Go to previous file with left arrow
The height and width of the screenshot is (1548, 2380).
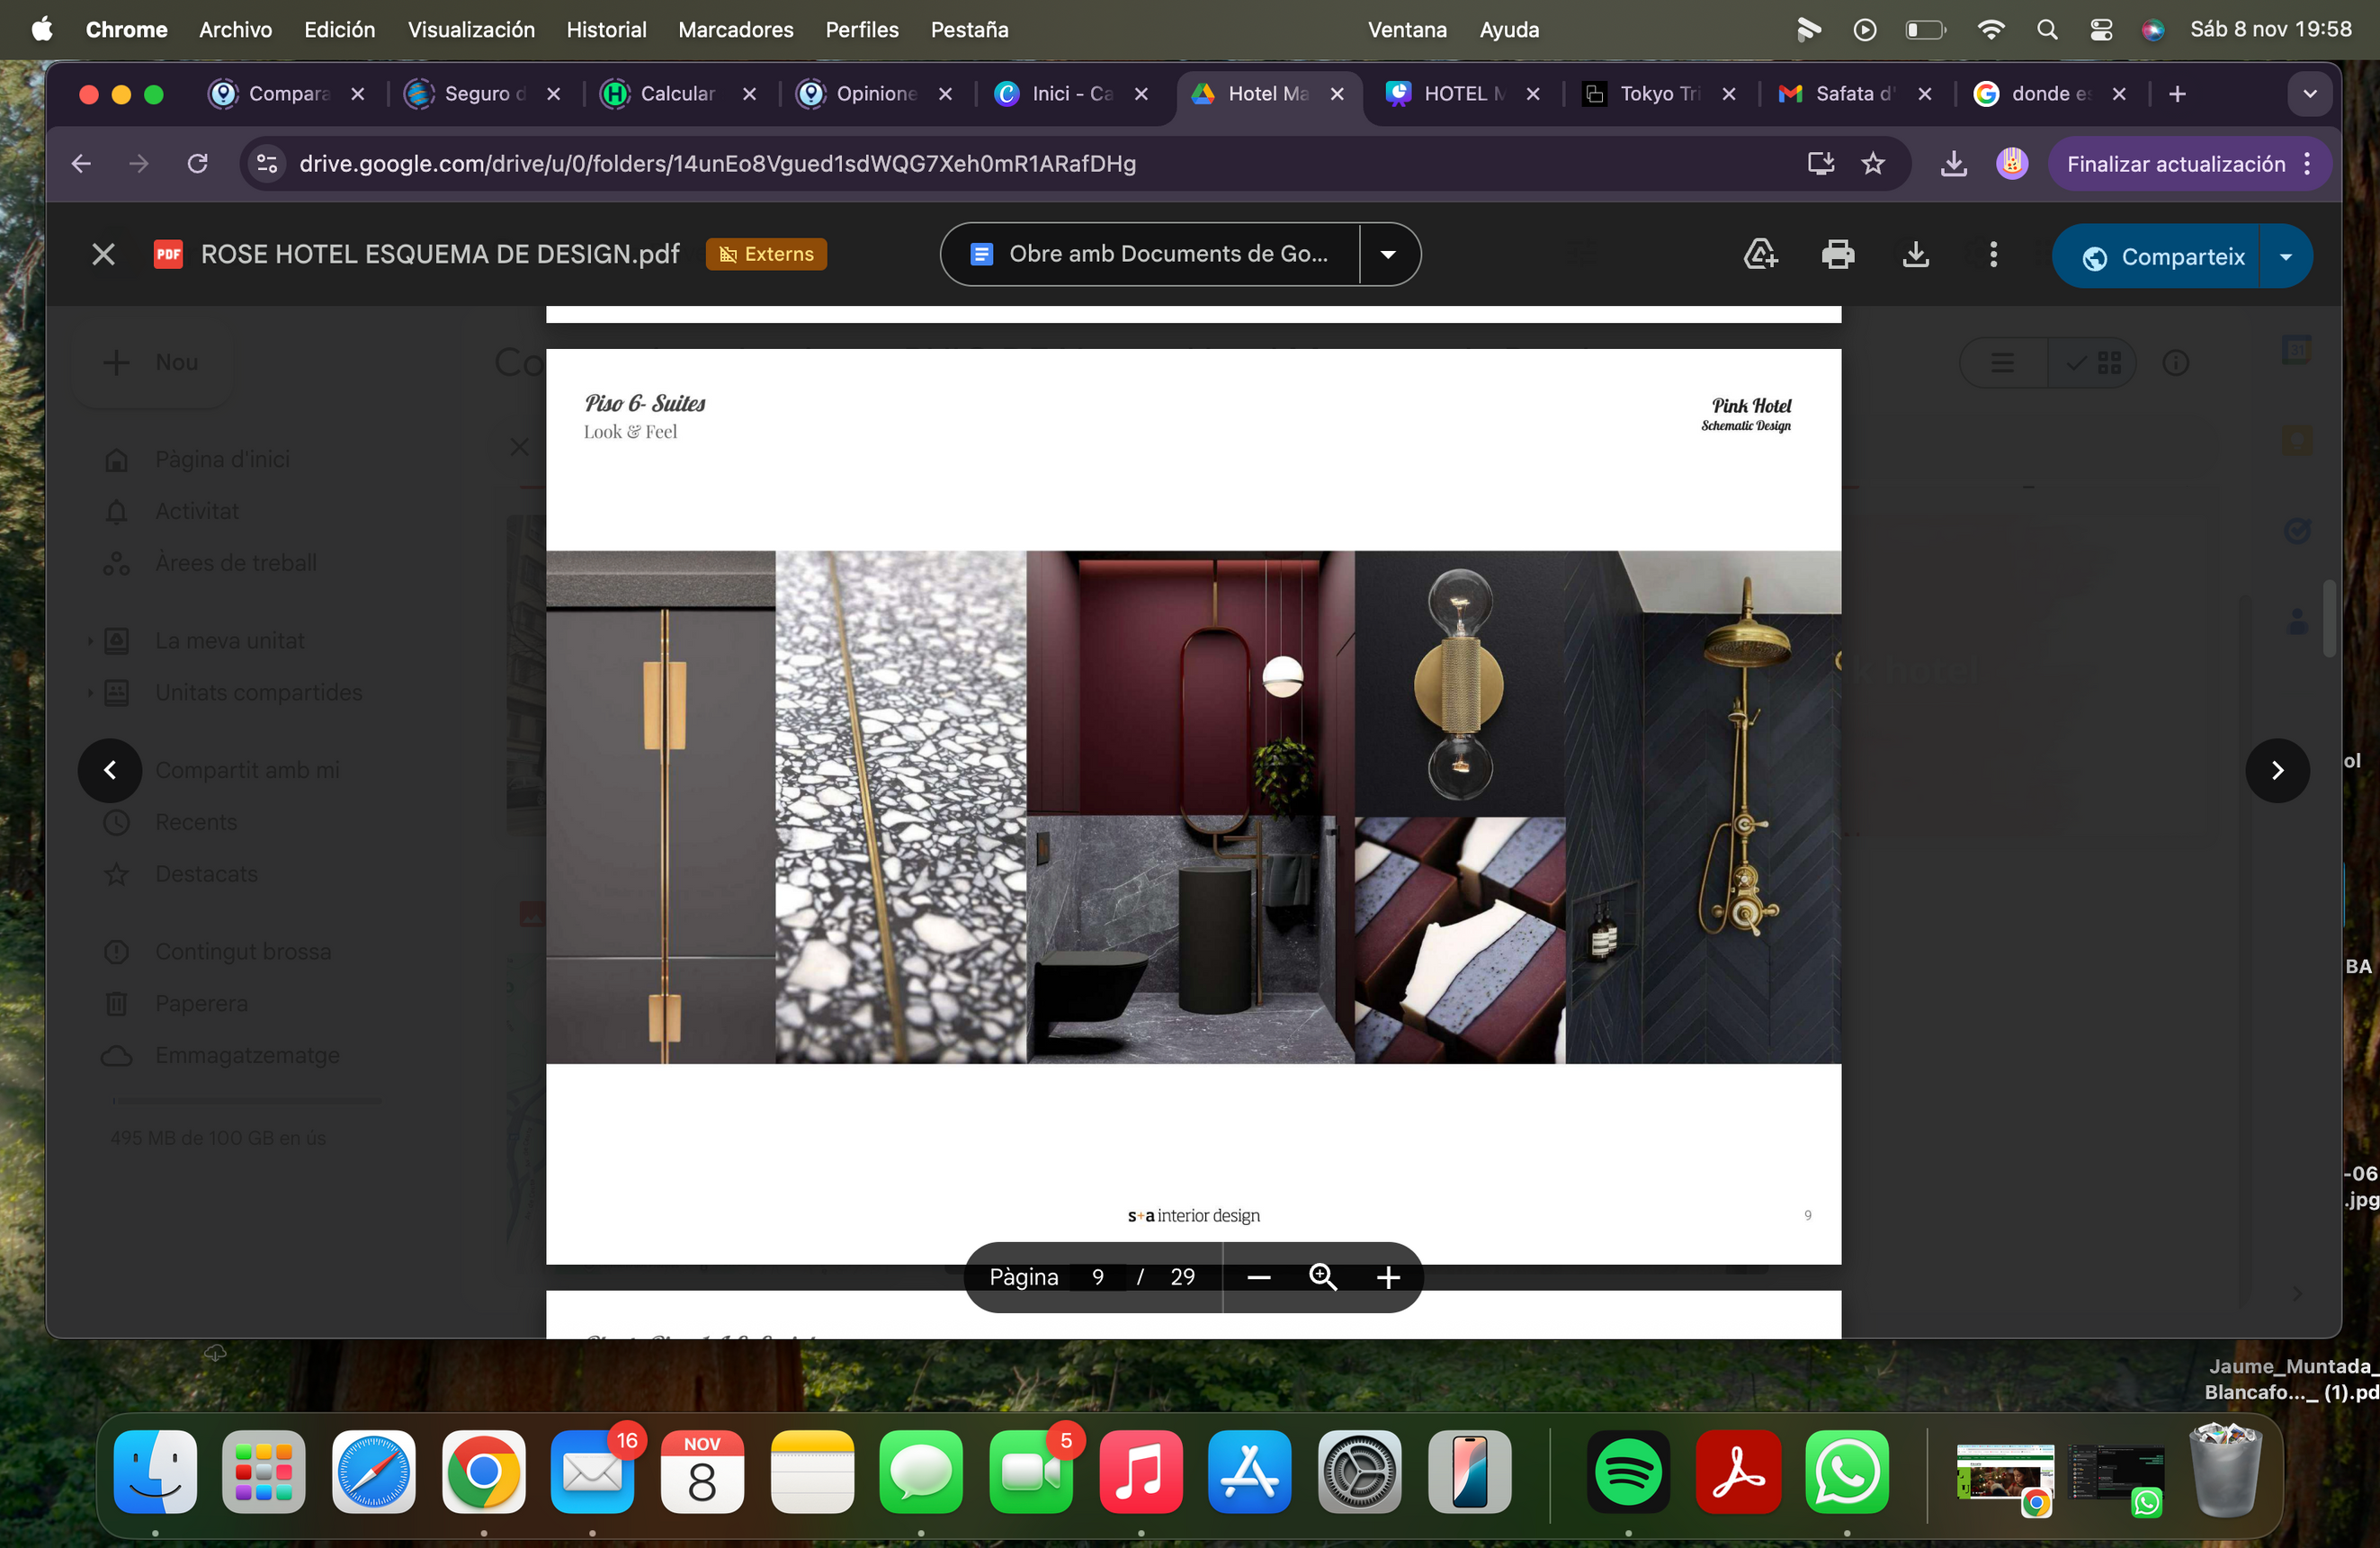tap(110, 770)
